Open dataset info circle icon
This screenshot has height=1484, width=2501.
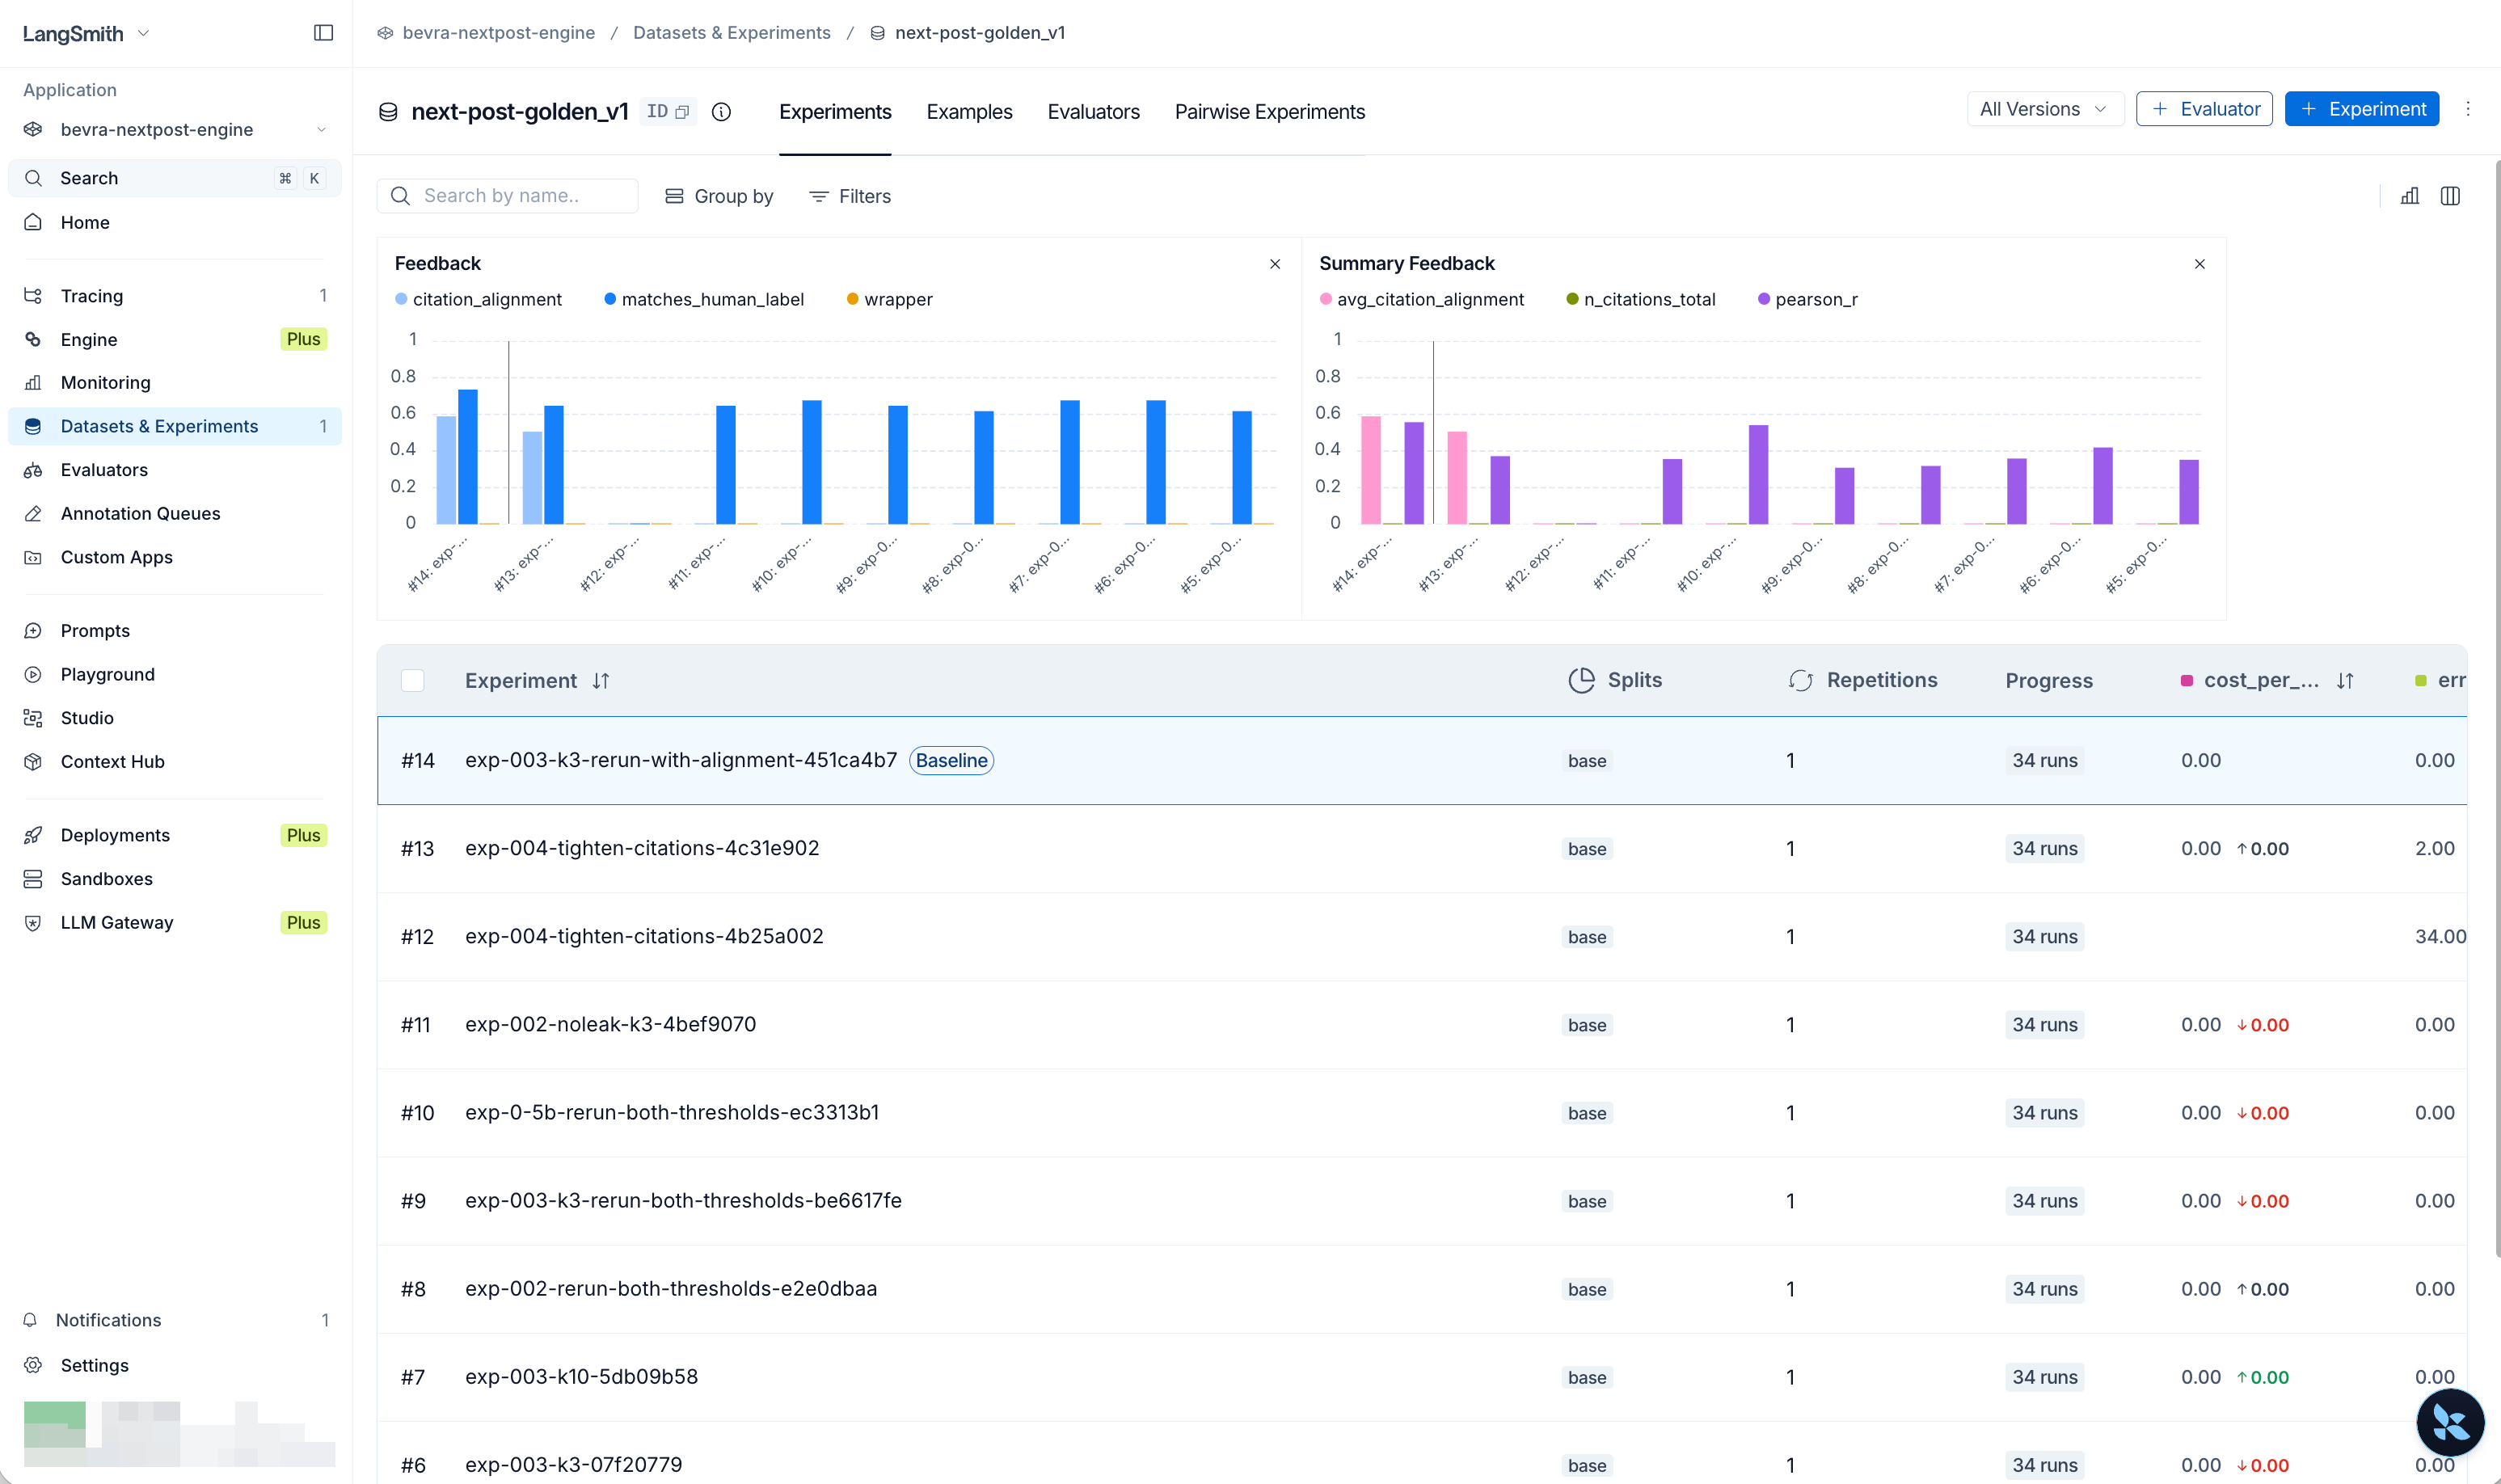pyautogui.click(x=721, y=112)
